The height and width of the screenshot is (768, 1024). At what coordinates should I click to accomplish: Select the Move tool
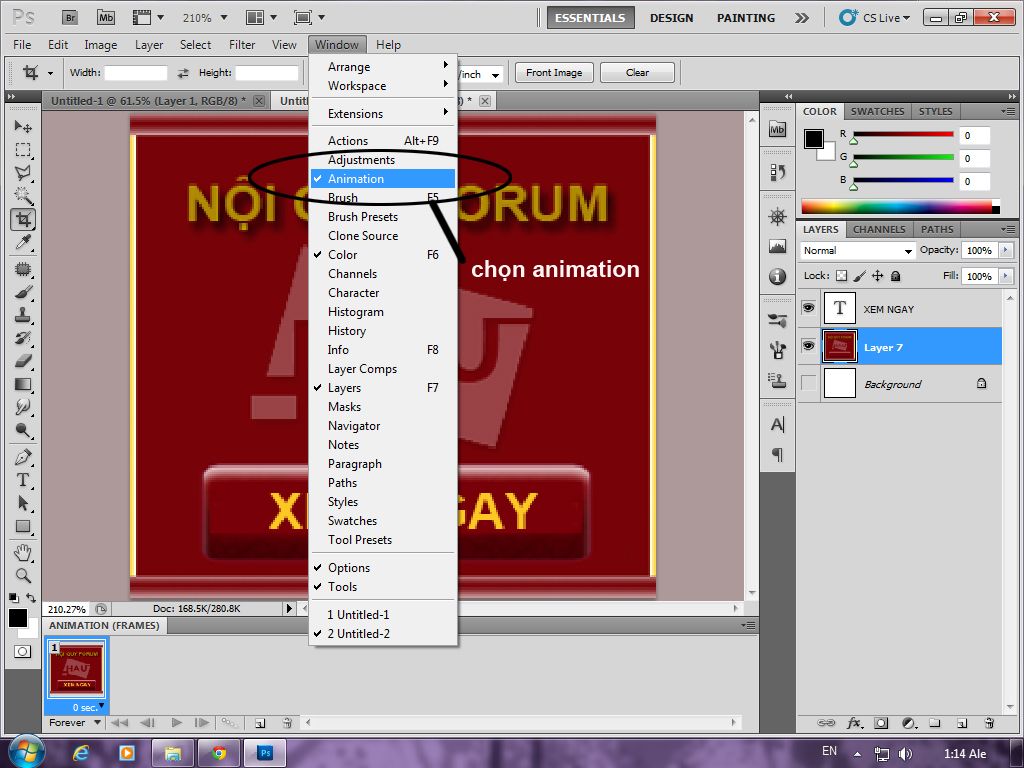[x=23, y=126]
